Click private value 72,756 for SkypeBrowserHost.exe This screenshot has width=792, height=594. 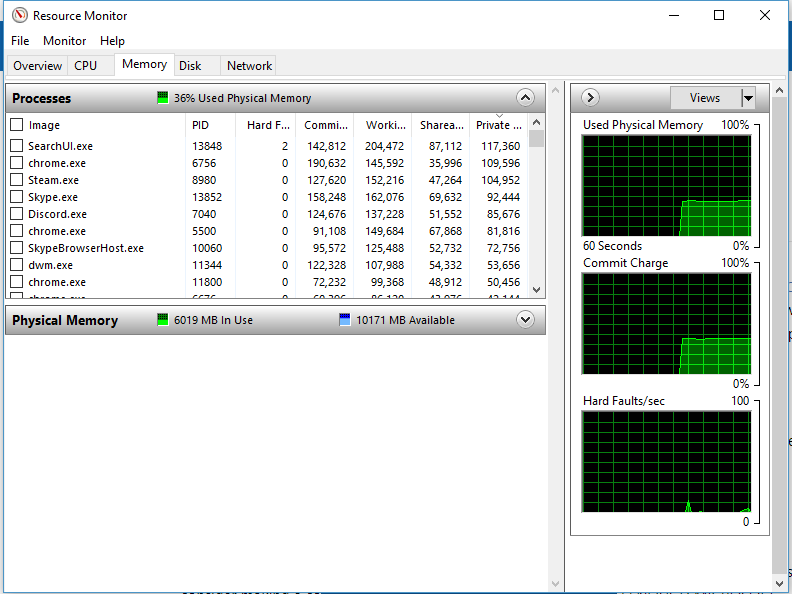tap(504, 248)
